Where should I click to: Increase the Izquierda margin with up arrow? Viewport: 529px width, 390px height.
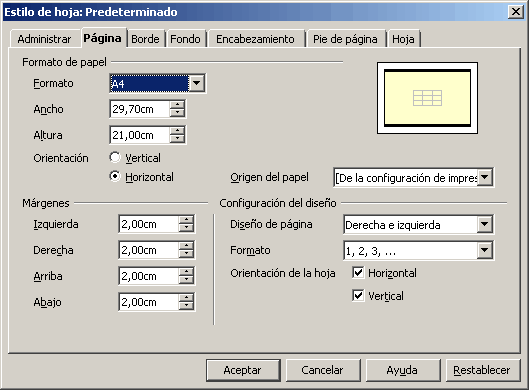pos(186,220)
